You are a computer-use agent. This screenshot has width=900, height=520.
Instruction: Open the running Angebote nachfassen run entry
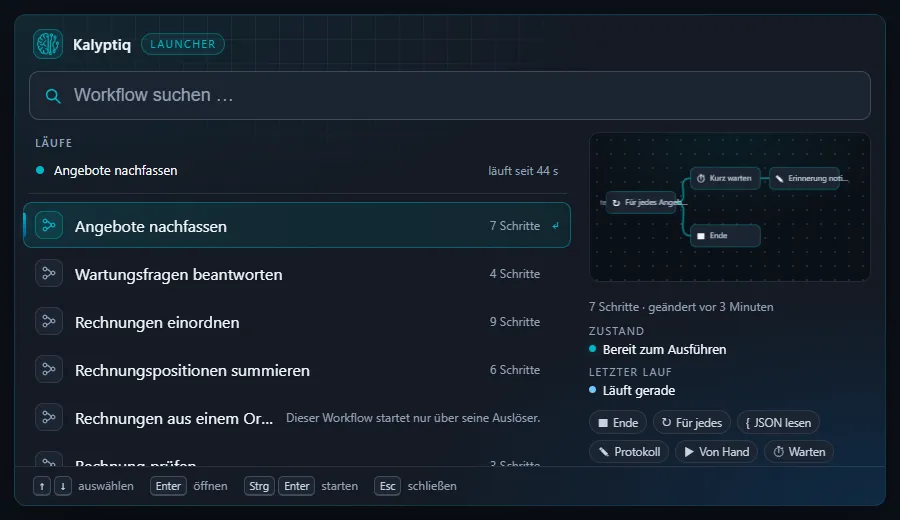click(x=297, y=170)
